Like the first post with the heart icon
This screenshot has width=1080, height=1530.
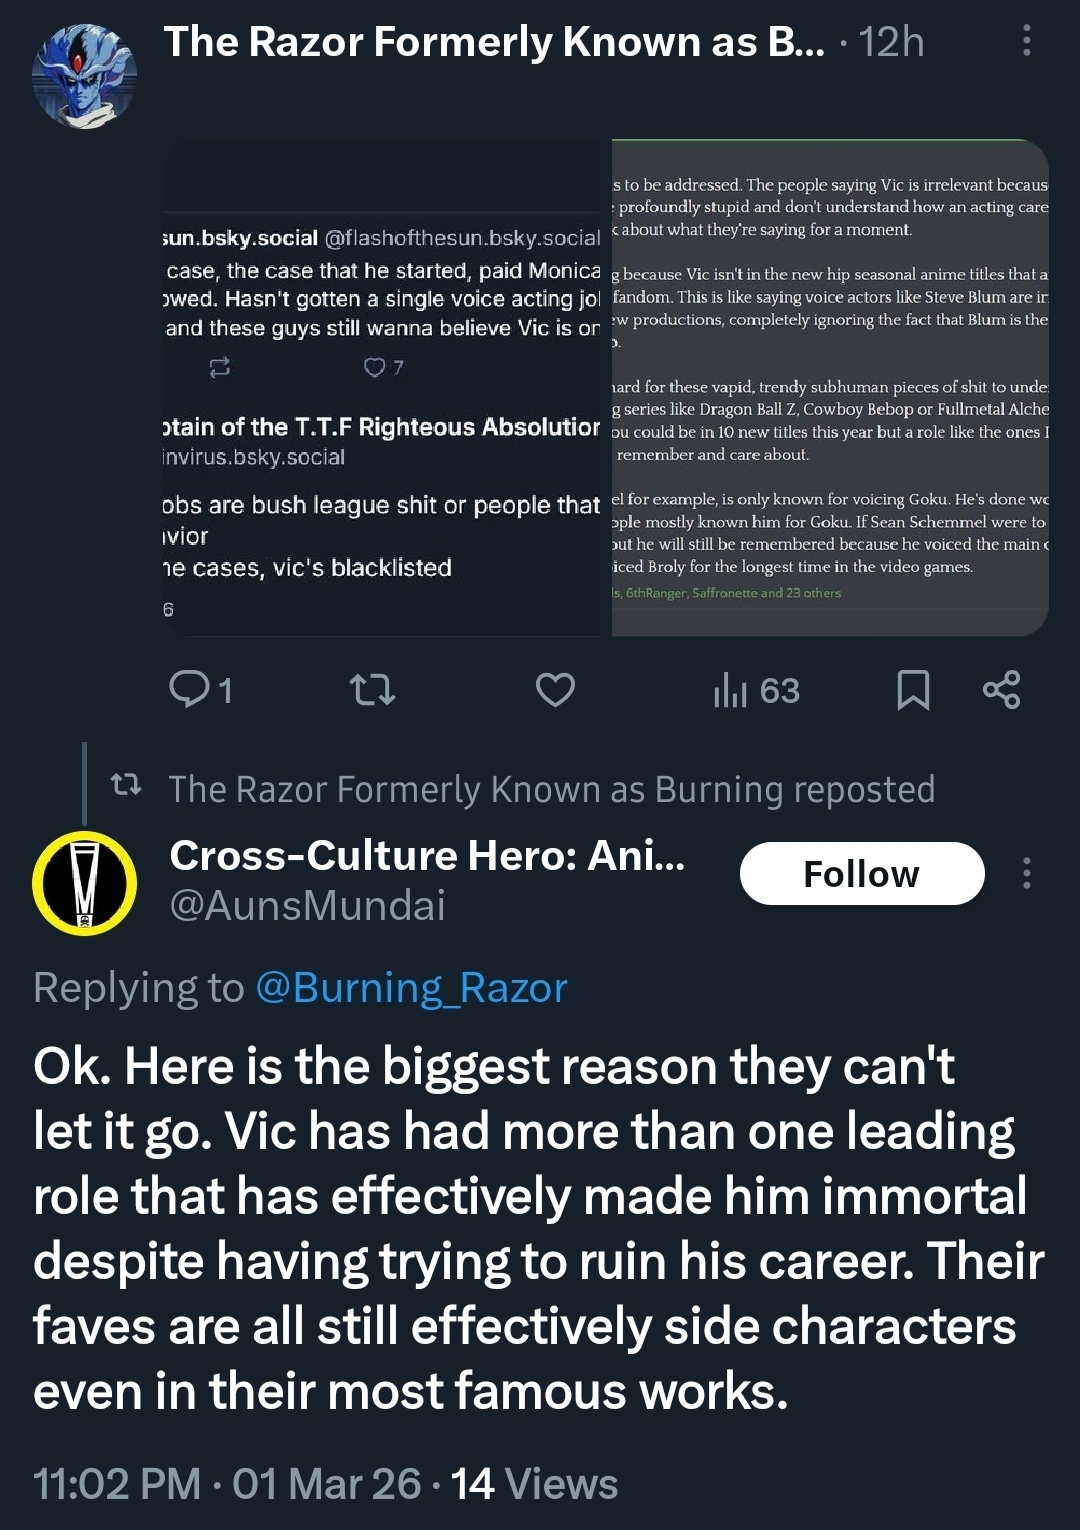coord(555,689)
